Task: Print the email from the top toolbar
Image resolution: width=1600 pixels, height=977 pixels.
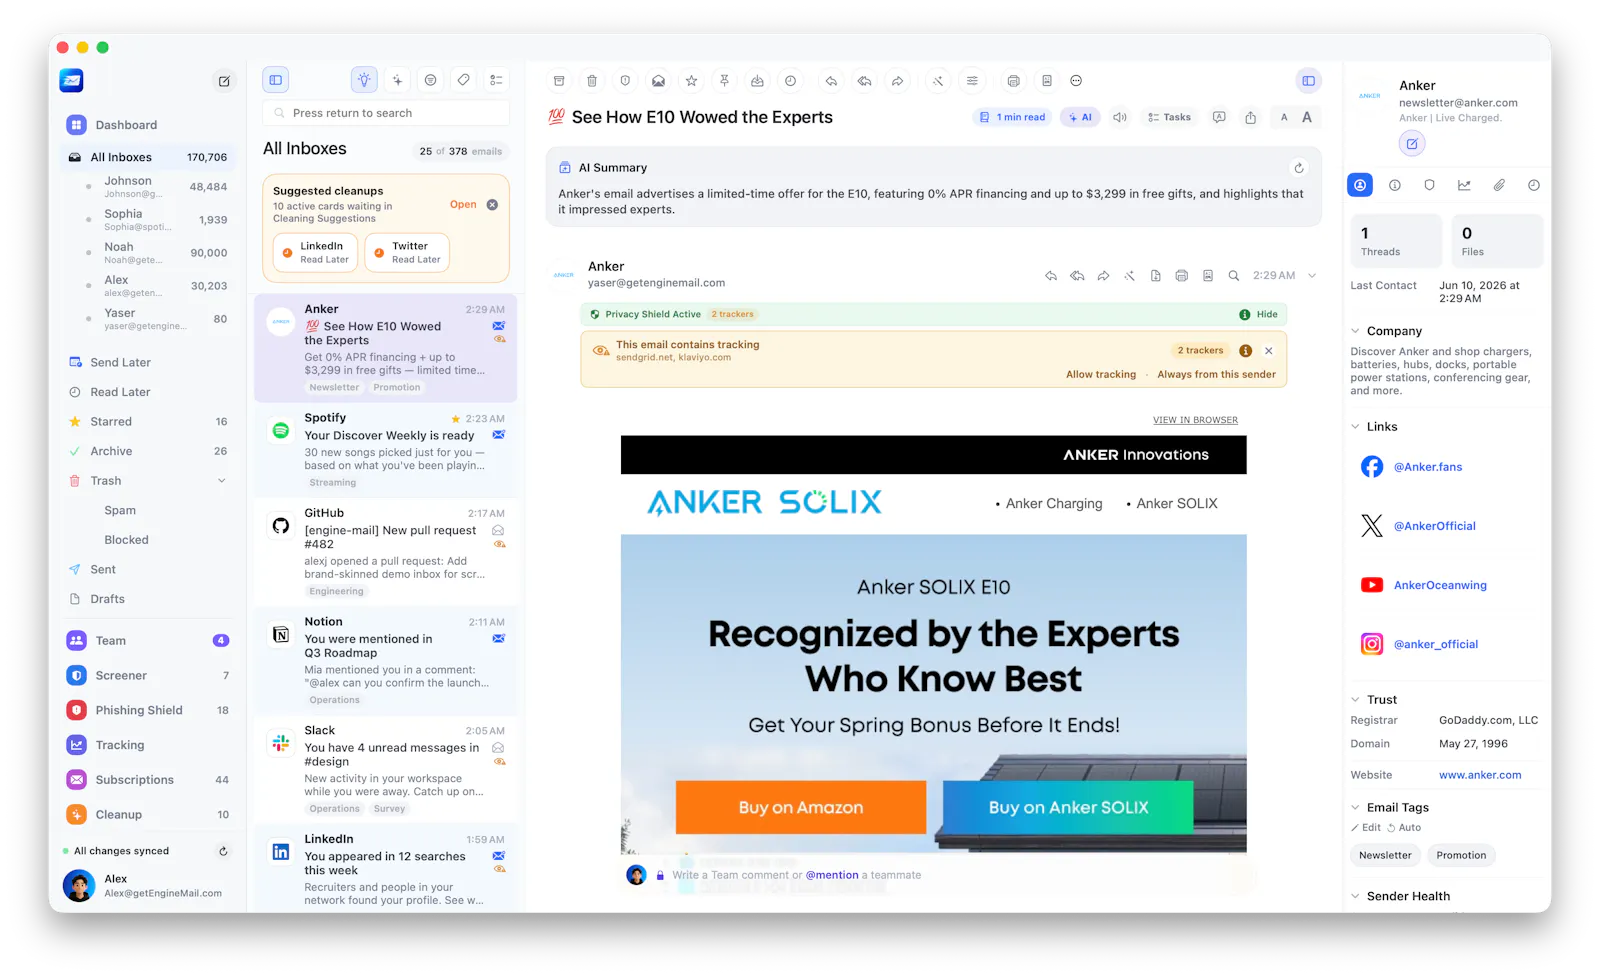Action: (1013, 81)
